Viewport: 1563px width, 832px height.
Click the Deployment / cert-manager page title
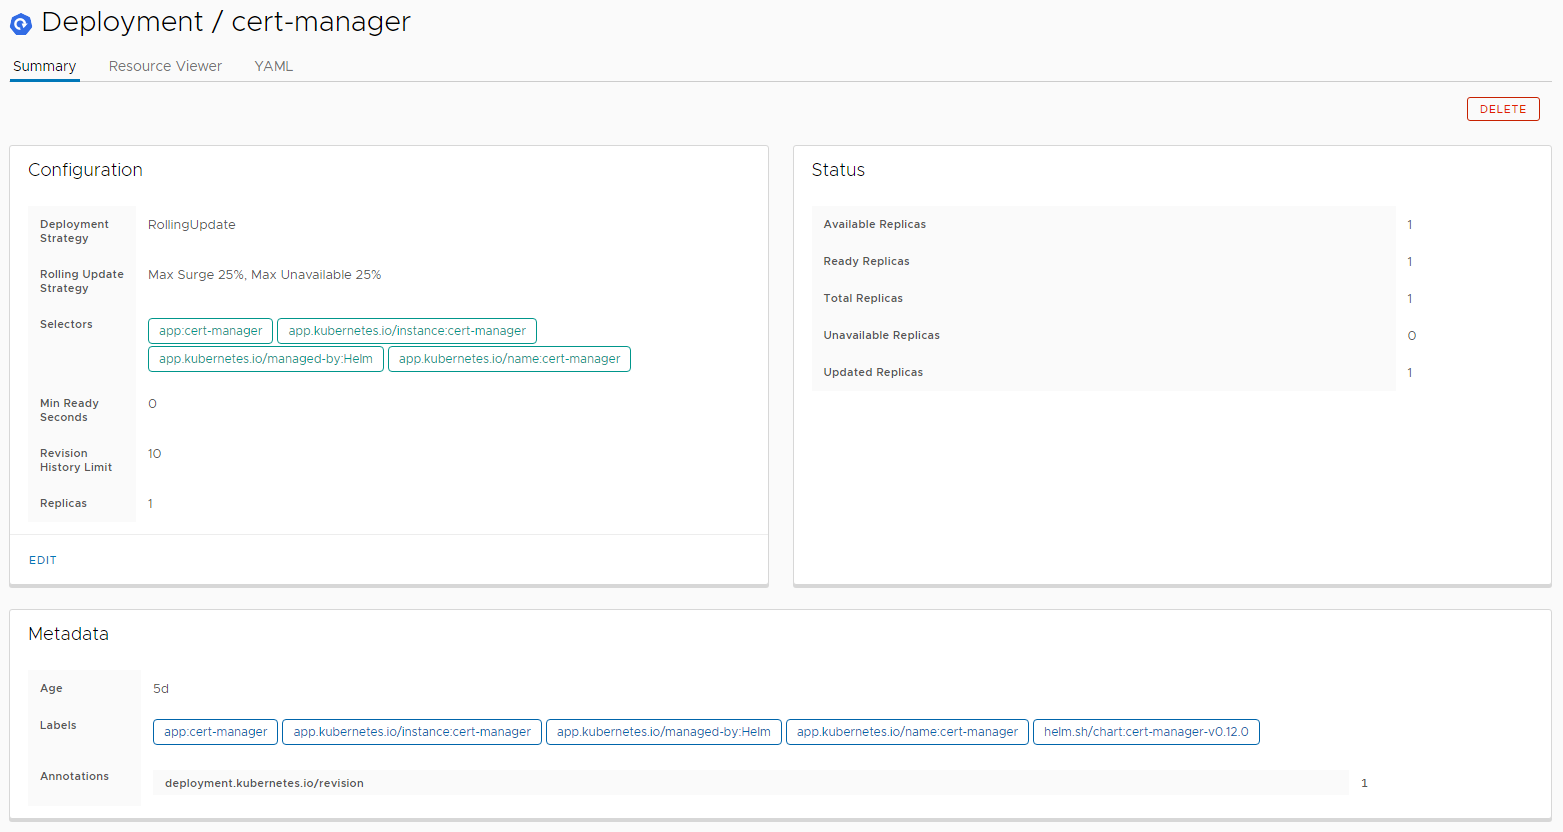226,22
